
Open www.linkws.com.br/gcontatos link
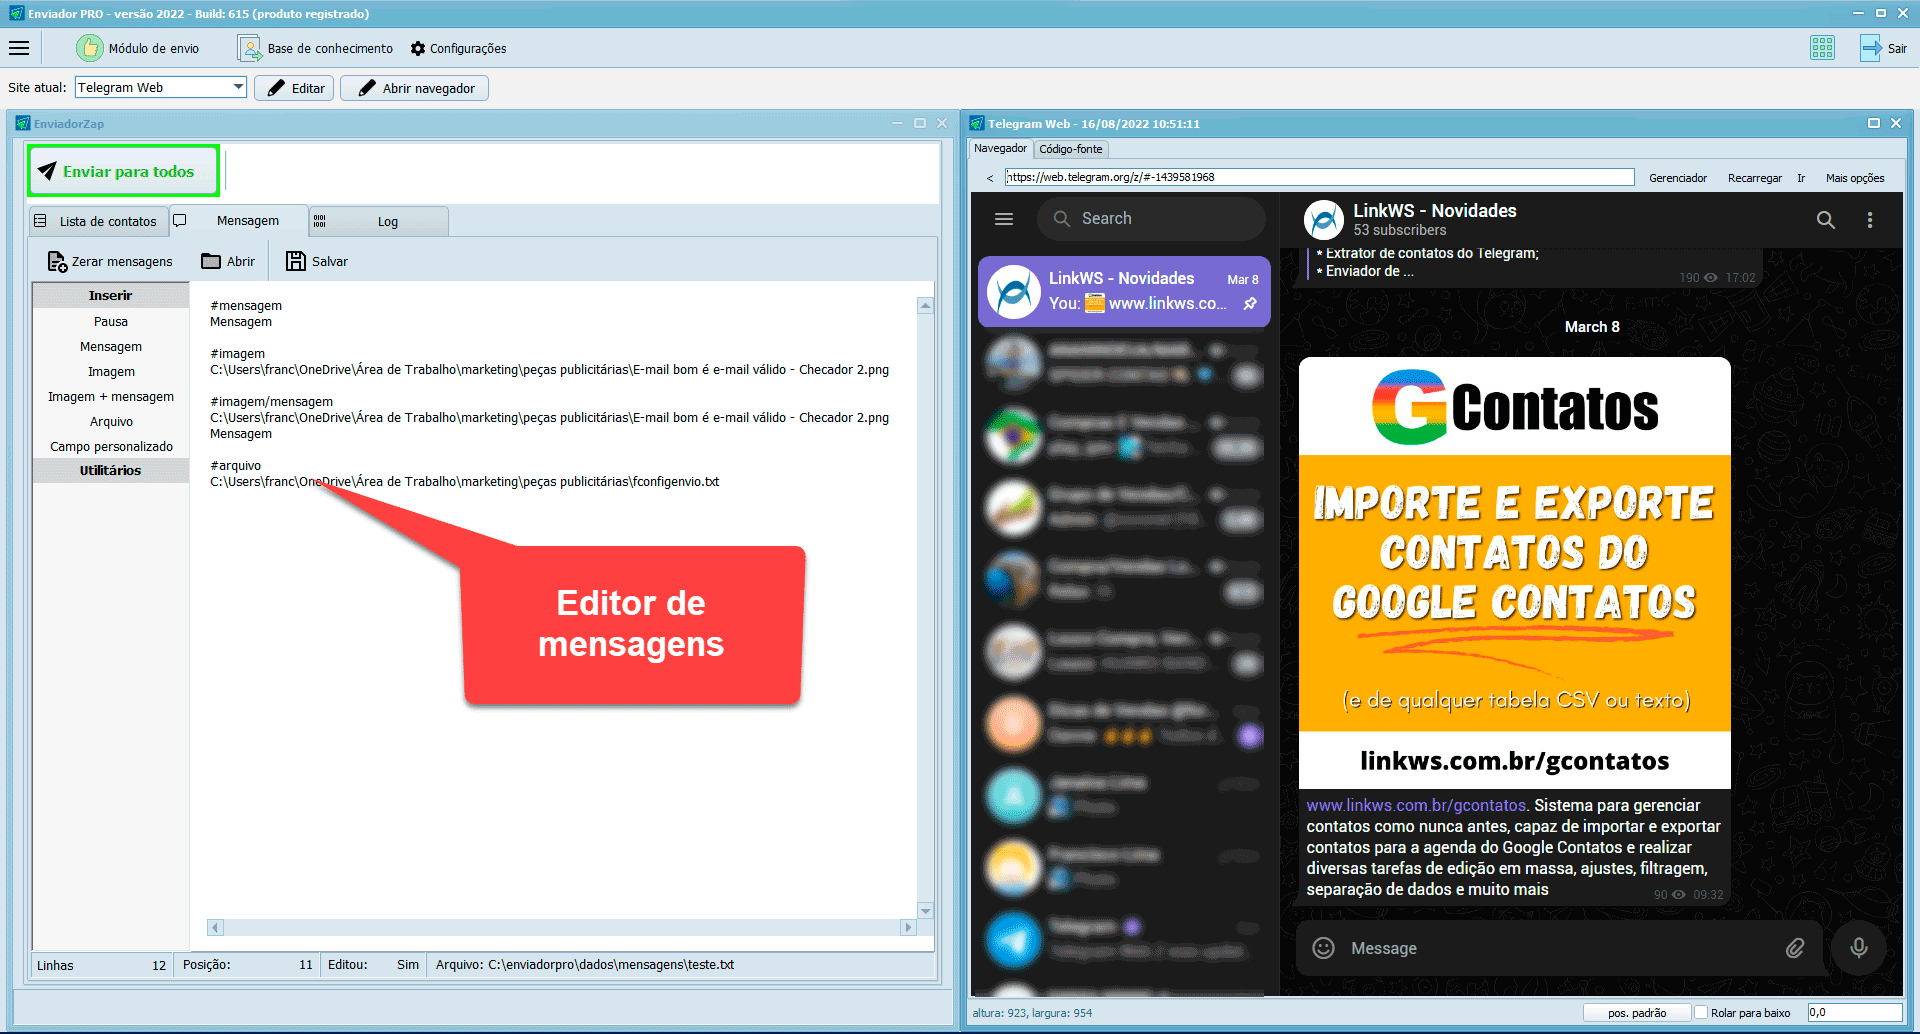(1415, 805)
